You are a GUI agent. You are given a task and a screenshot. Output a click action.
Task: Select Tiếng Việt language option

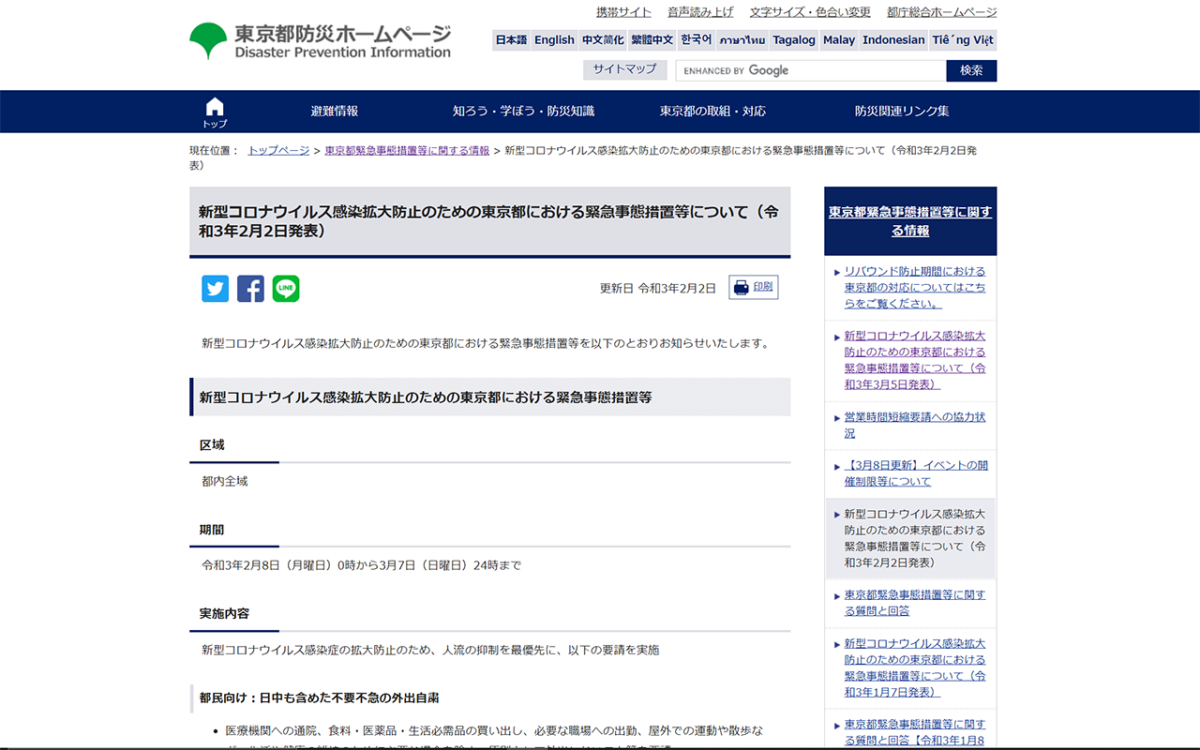[x=963, y=40]
